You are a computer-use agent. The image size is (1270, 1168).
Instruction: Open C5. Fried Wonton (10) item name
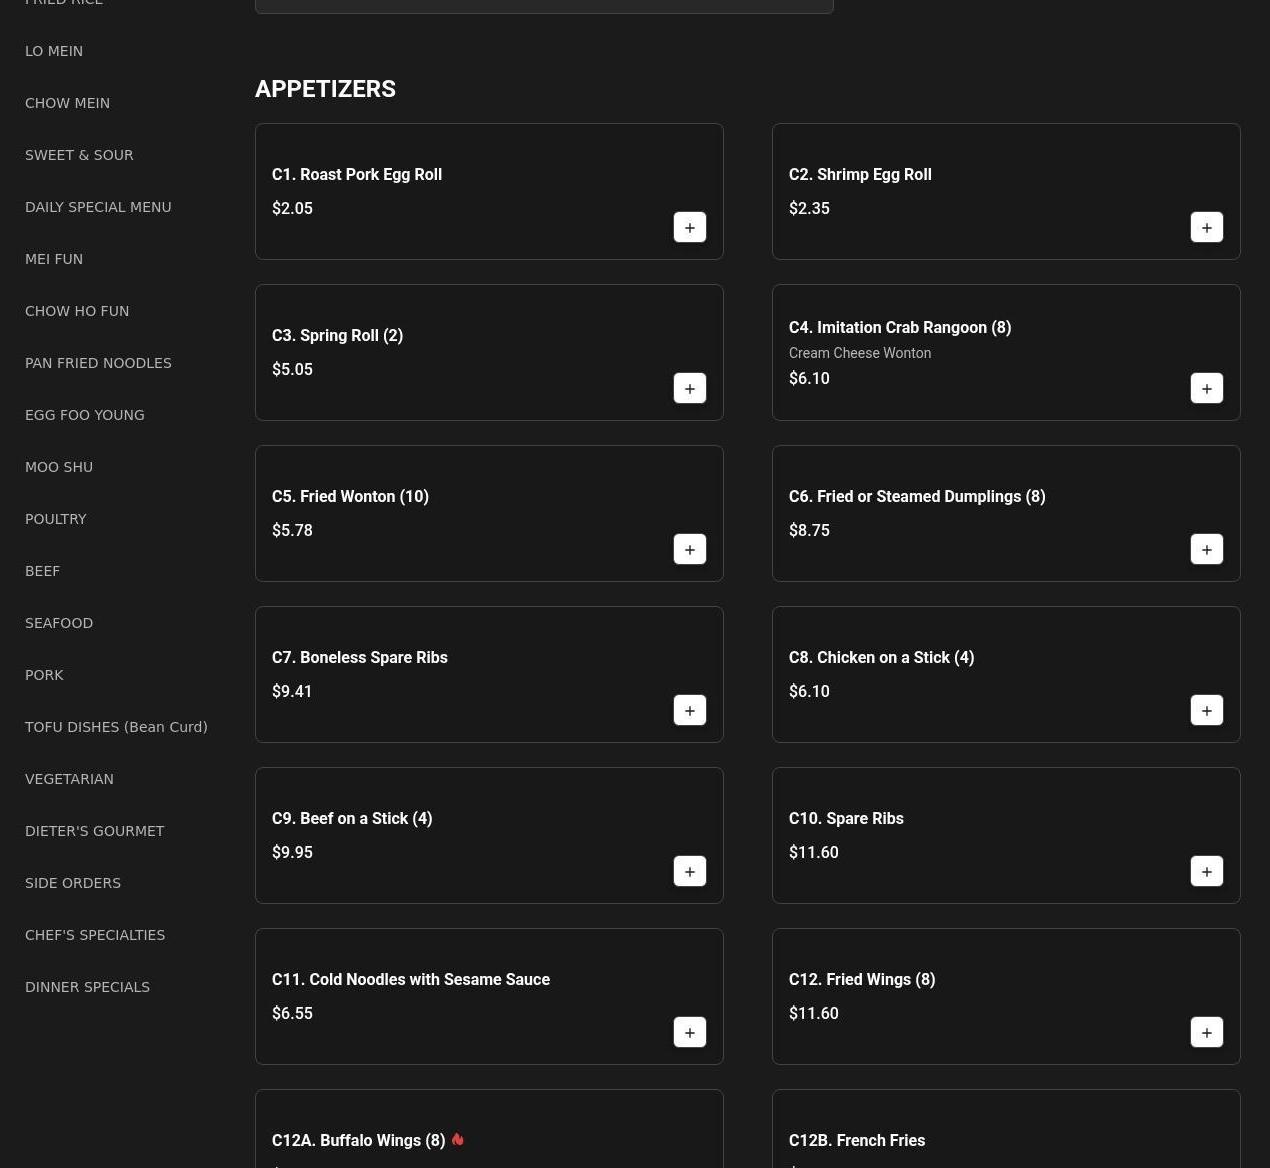point(350,496)
